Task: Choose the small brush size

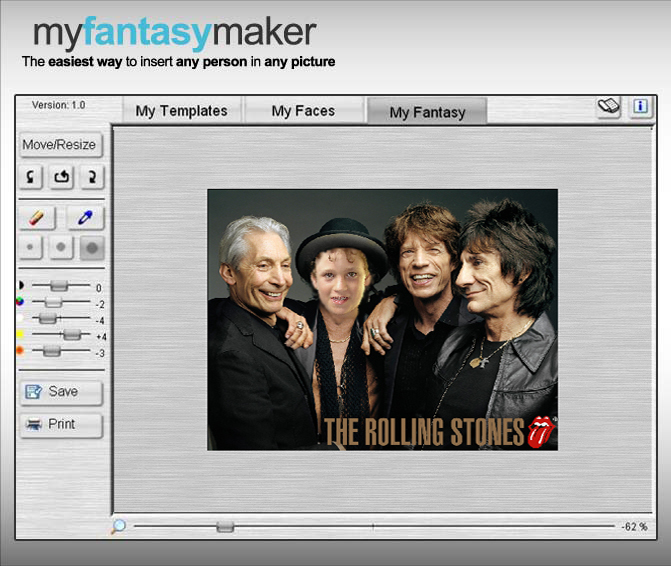Action: click(x=30, y=247)
